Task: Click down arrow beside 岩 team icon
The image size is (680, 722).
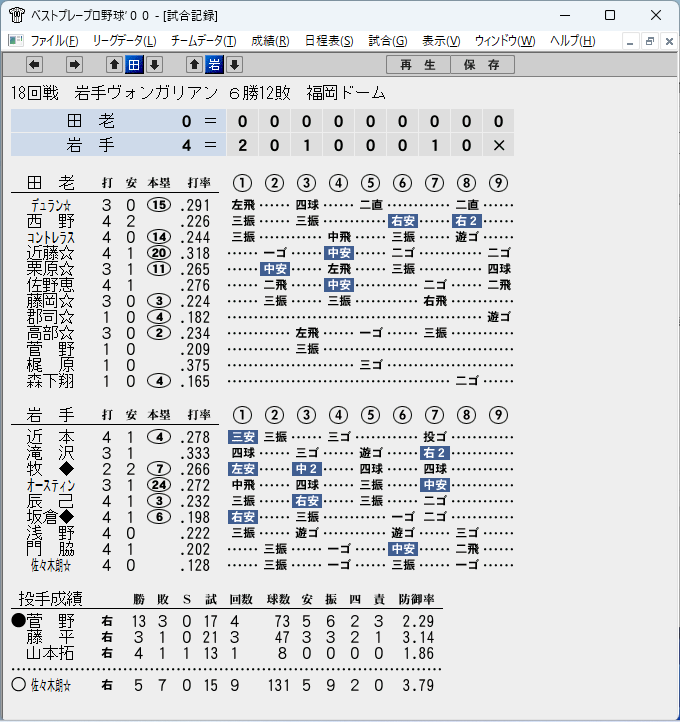Action: click(x=234, y=65)
